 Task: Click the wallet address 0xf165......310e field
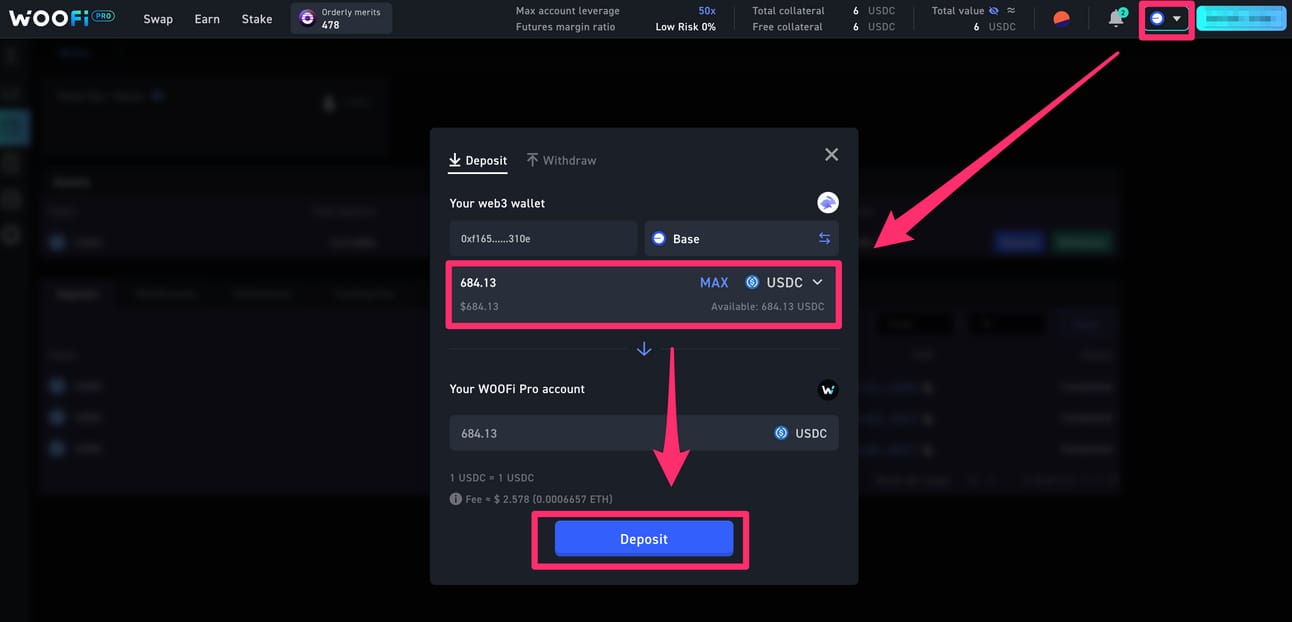click(543, 239)
